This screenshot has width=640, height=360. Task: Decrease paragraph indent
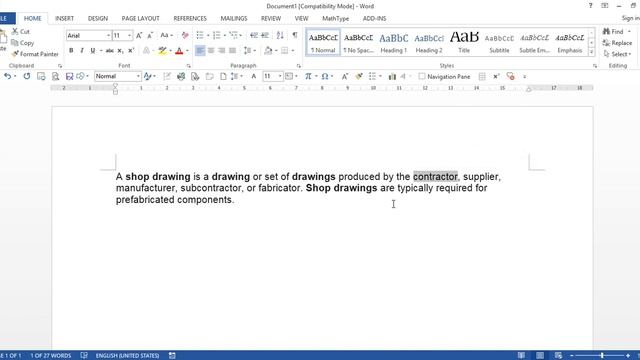(x=253, y=36)
